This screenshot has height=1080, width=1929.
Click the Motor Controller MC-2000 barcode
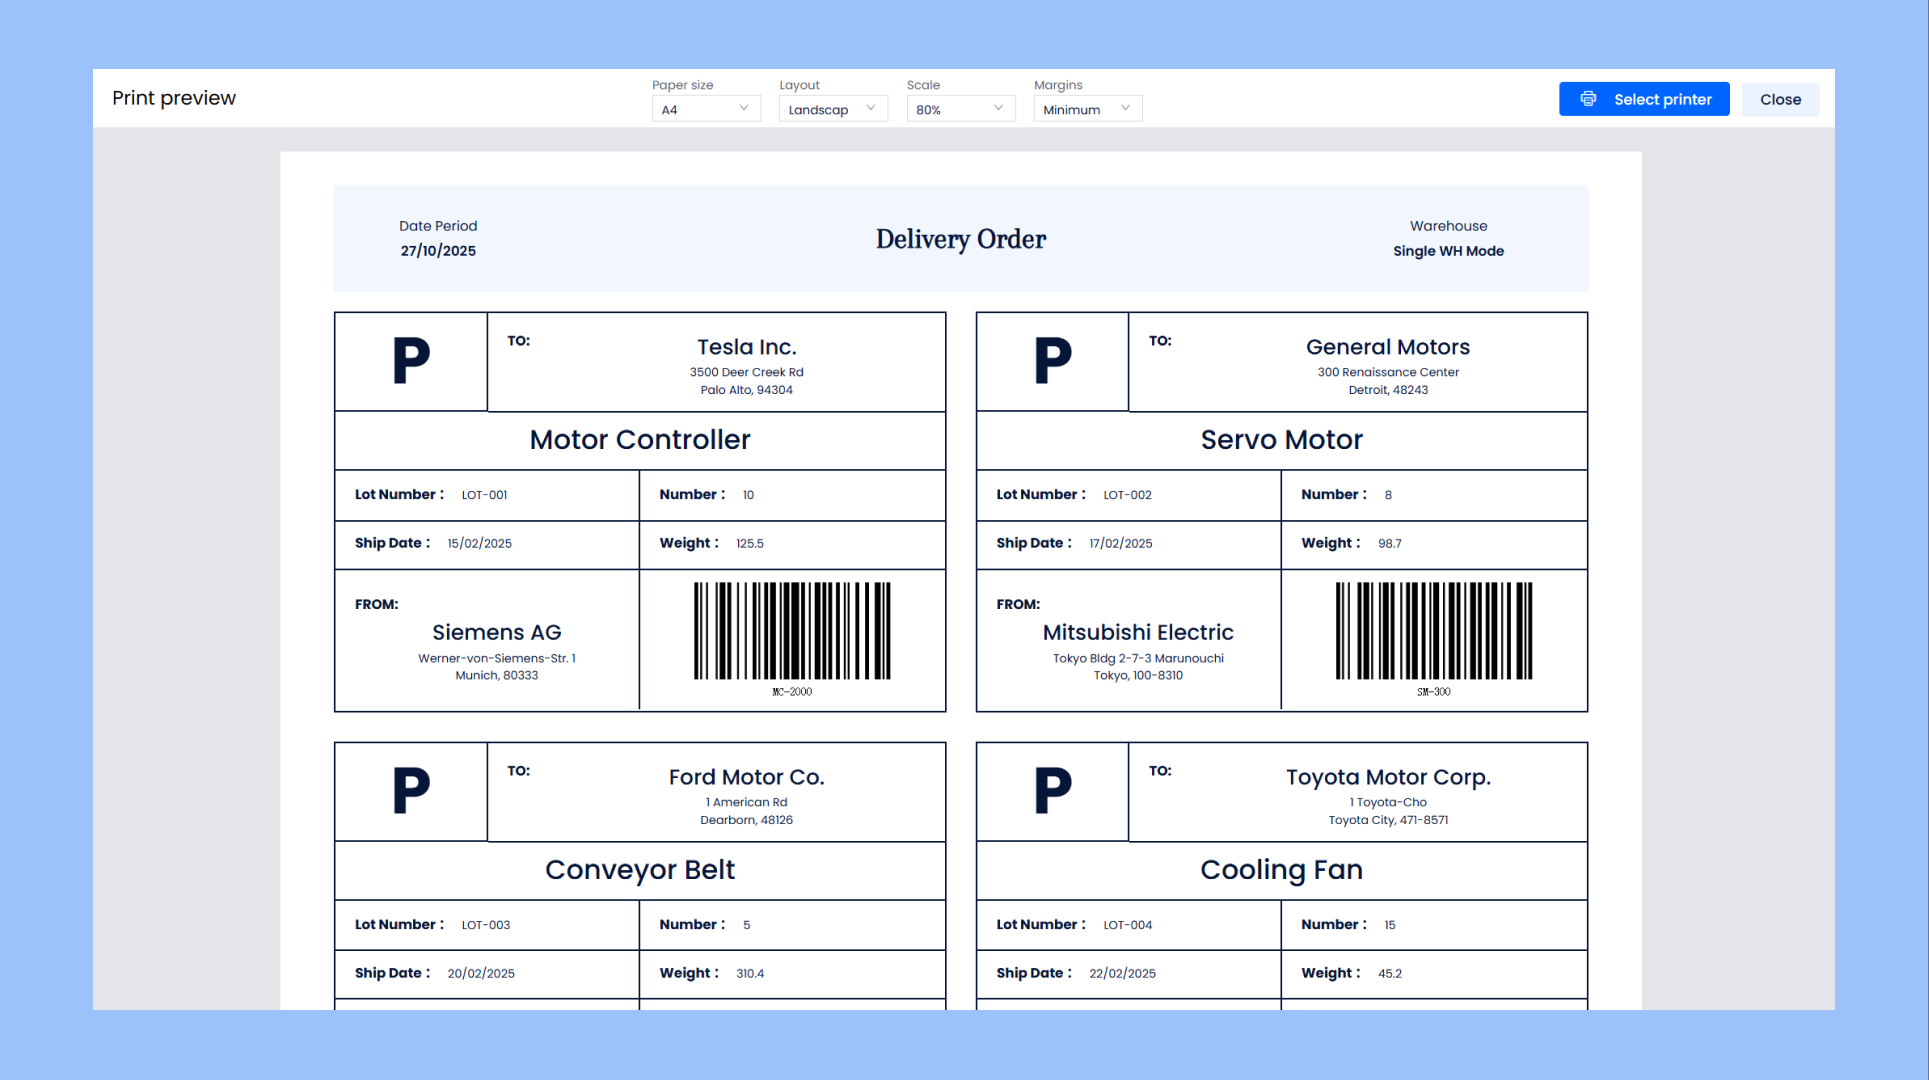(x=792, y=632)
